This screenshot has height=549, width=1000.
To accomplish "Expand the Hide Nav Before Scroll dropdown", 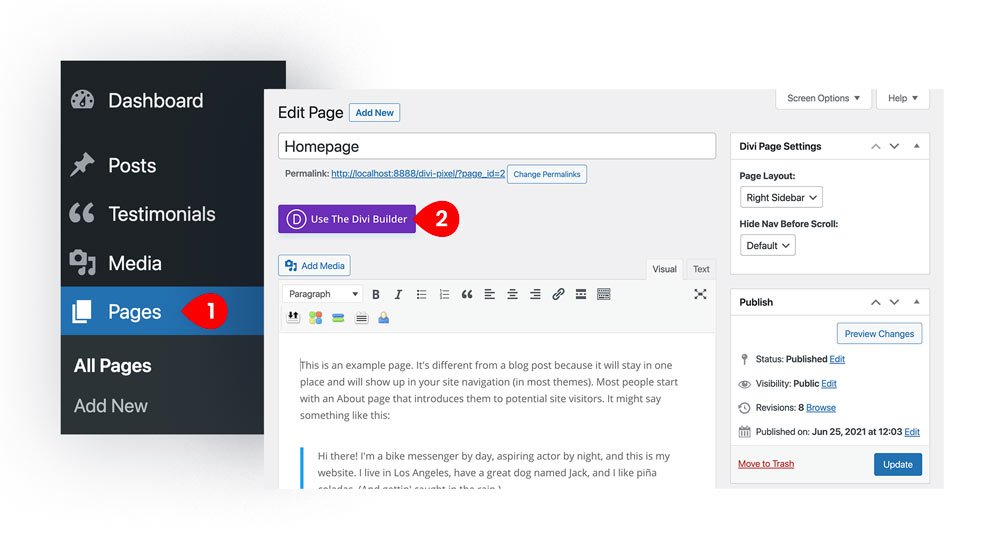I will click(x=768, y=245).
